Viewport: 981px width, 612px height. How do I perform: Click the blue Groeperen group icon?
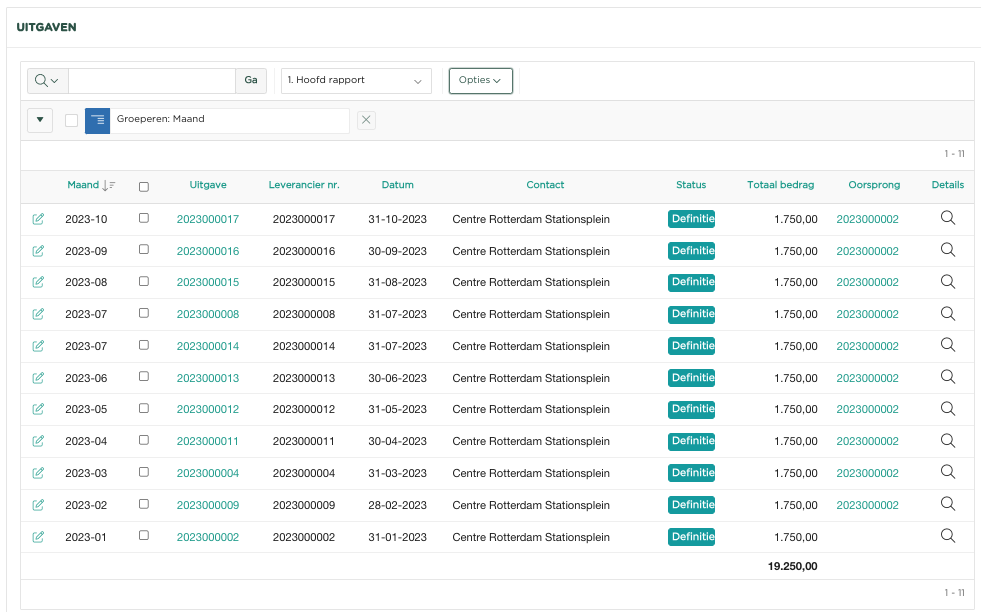pos(97,120)
